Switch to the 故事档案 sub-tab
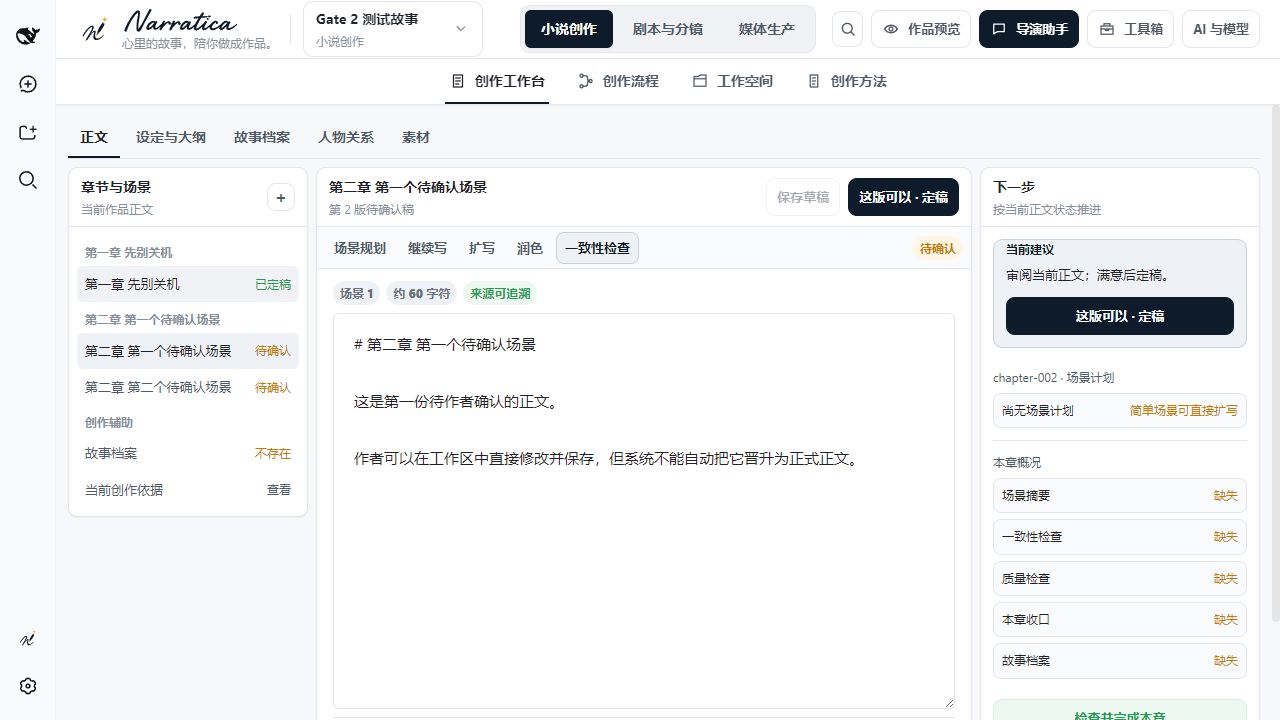 262,137
